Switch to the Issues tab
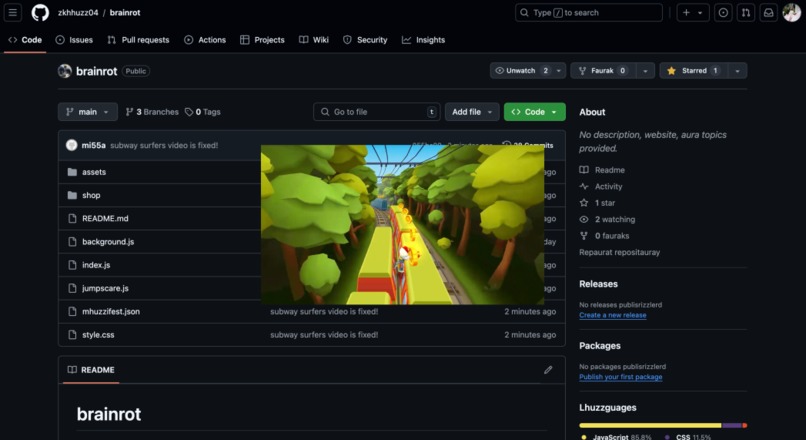806x440 pixels. (75, 40)
